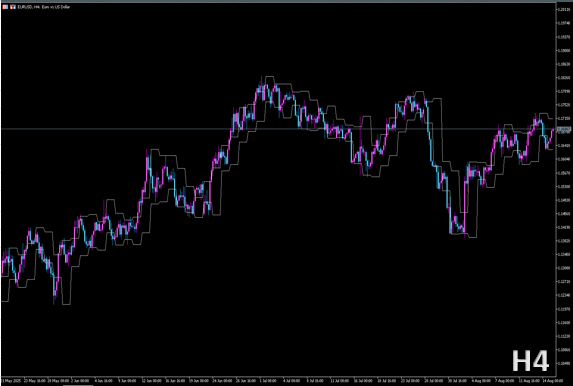This screenshot has width=573, height=386.
Task: Click the Depth of Market icon beside EURUSD title
Action: (x=5, y=7)
